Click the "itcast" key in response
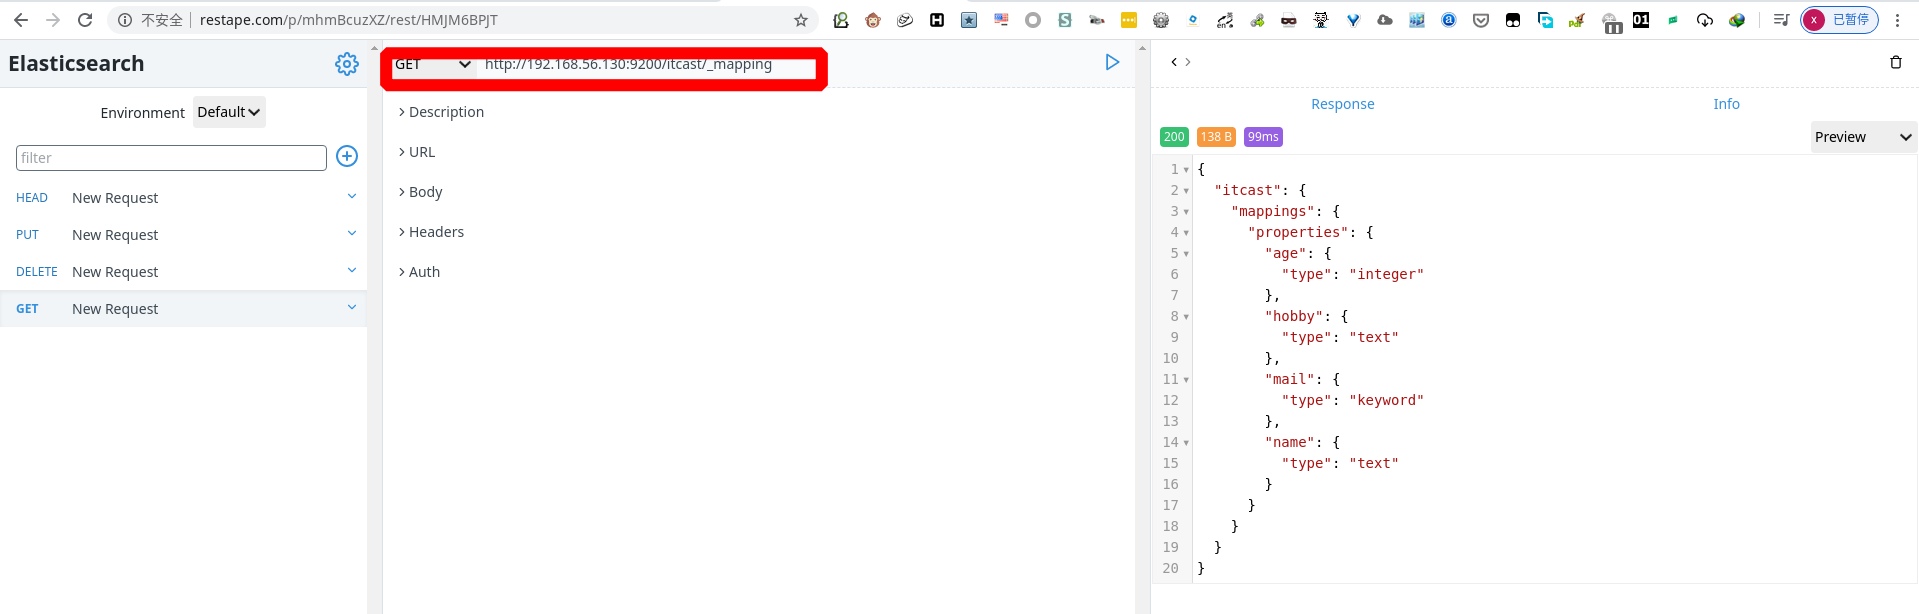 [1248, 190]
